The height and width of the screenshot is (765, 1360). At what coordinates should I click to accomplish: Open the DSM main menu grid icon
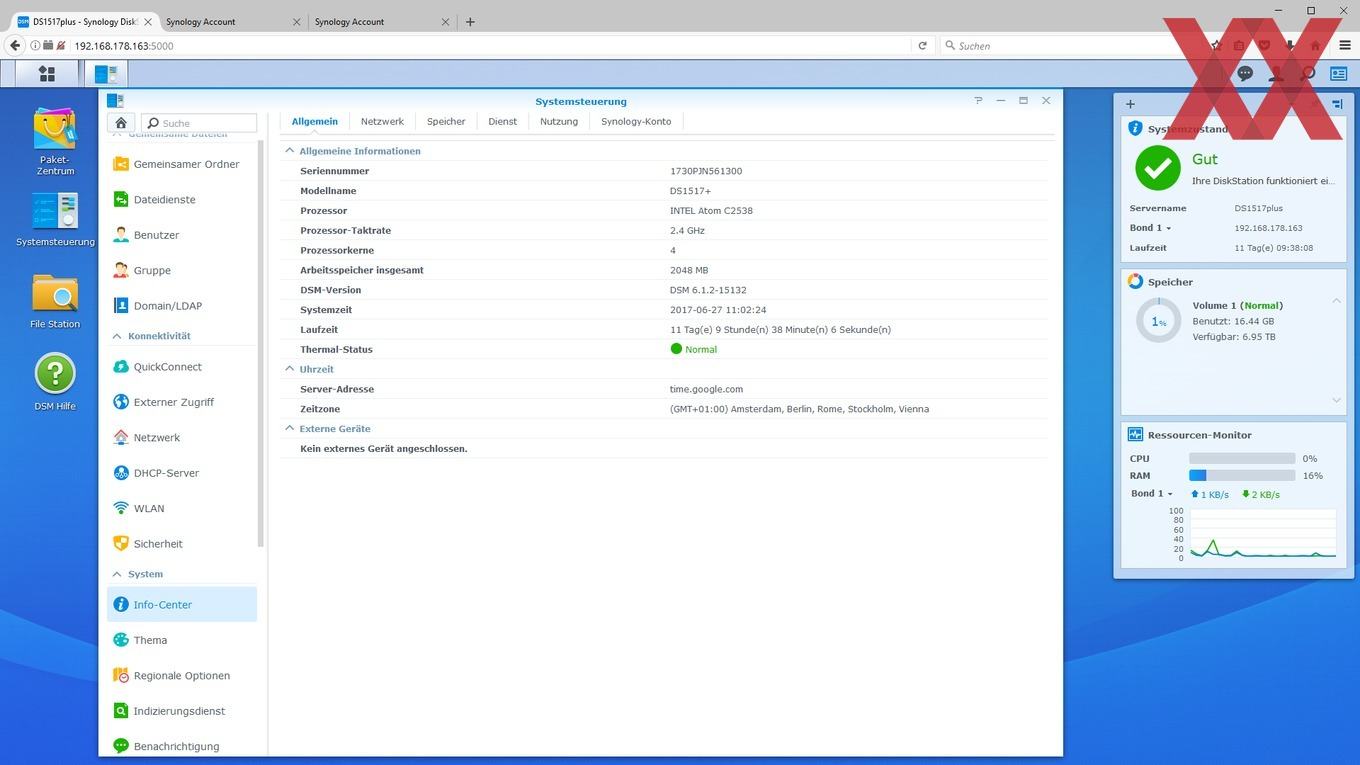click(46, 73)
